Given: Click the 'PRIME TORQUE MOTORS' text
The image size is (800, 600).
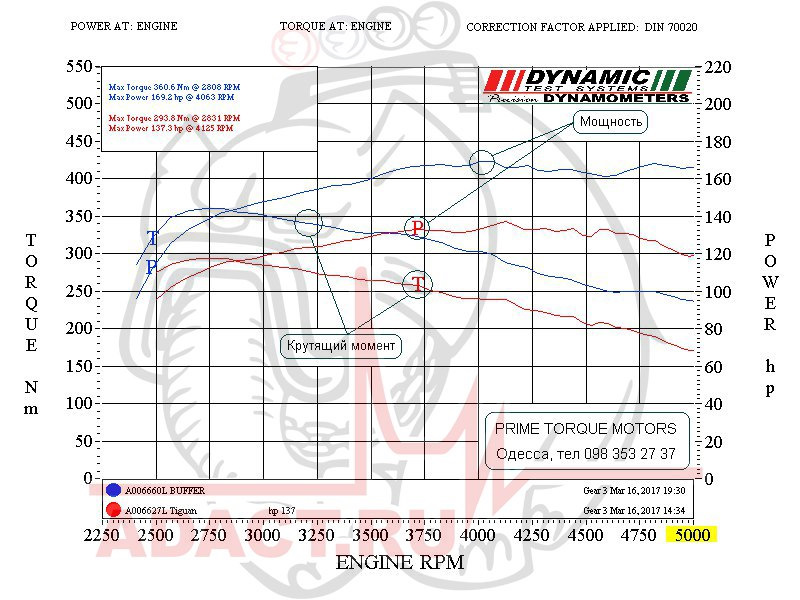Looking at the screenshot, I should (x=585, y=429).
